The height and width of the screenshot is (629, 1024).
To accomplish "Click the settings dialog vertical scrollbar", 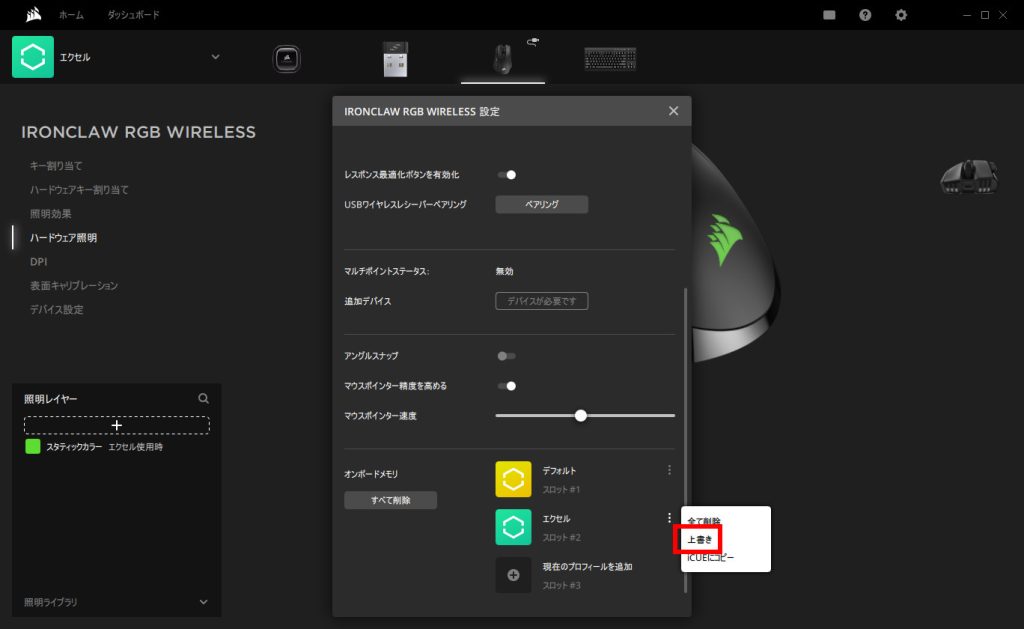I will click(x=685, y=440).
